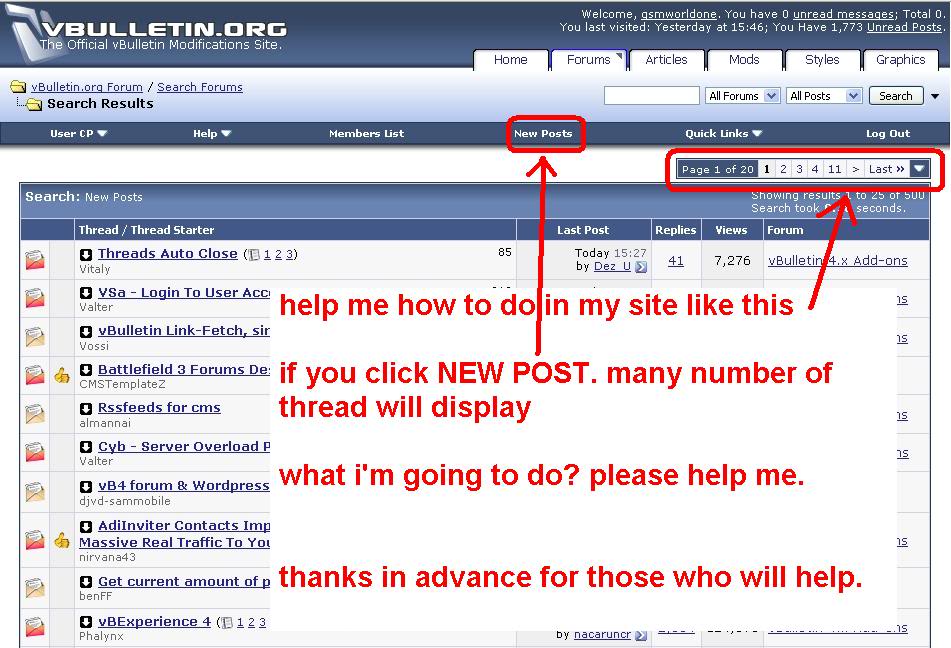Click the download arrow icon before Rssfeeds for cms

coord(86,408)
